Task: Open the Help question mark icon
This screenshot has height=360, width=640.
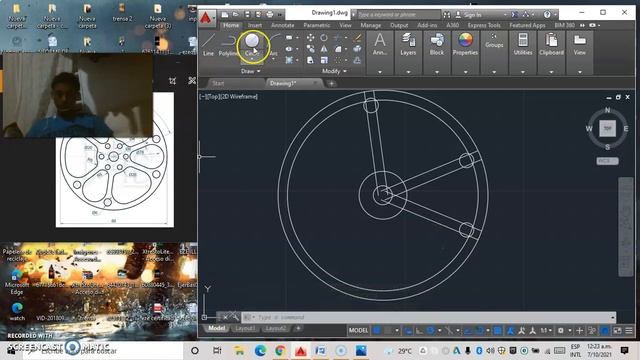Action: tap(547, 15)
